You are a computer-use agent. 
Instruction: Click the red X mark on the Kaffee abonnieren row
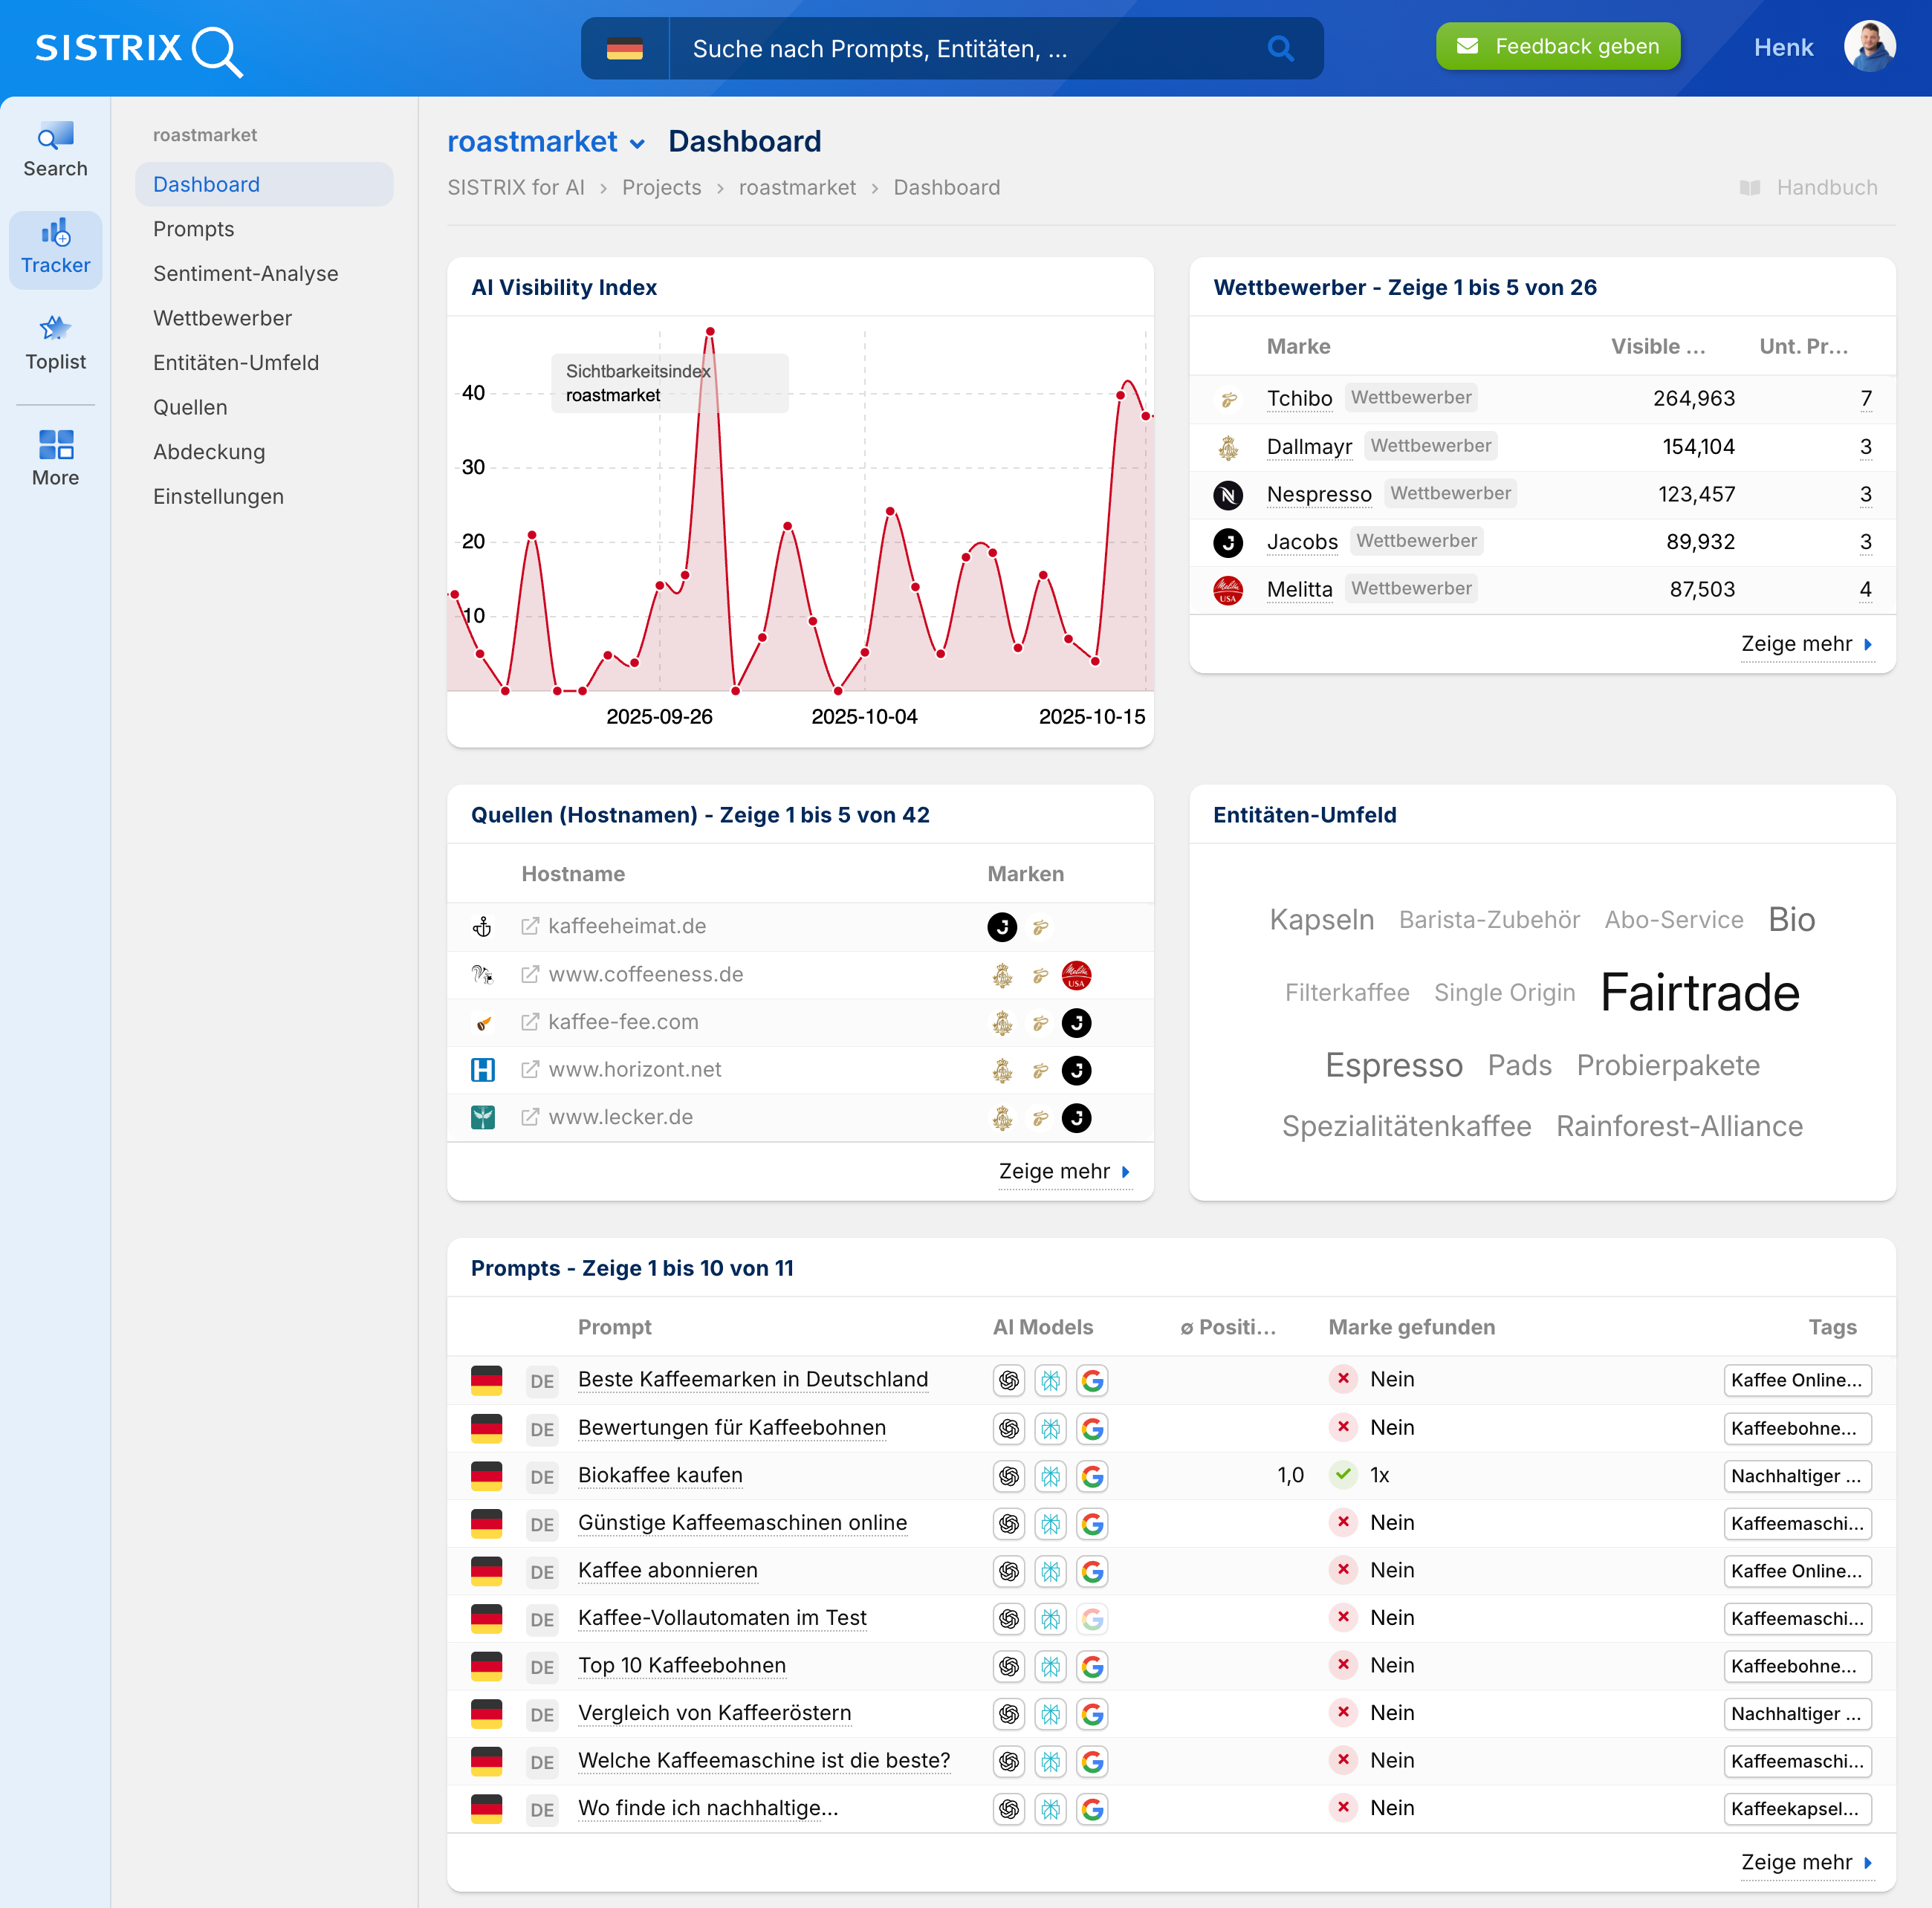coord(1342,1570)
